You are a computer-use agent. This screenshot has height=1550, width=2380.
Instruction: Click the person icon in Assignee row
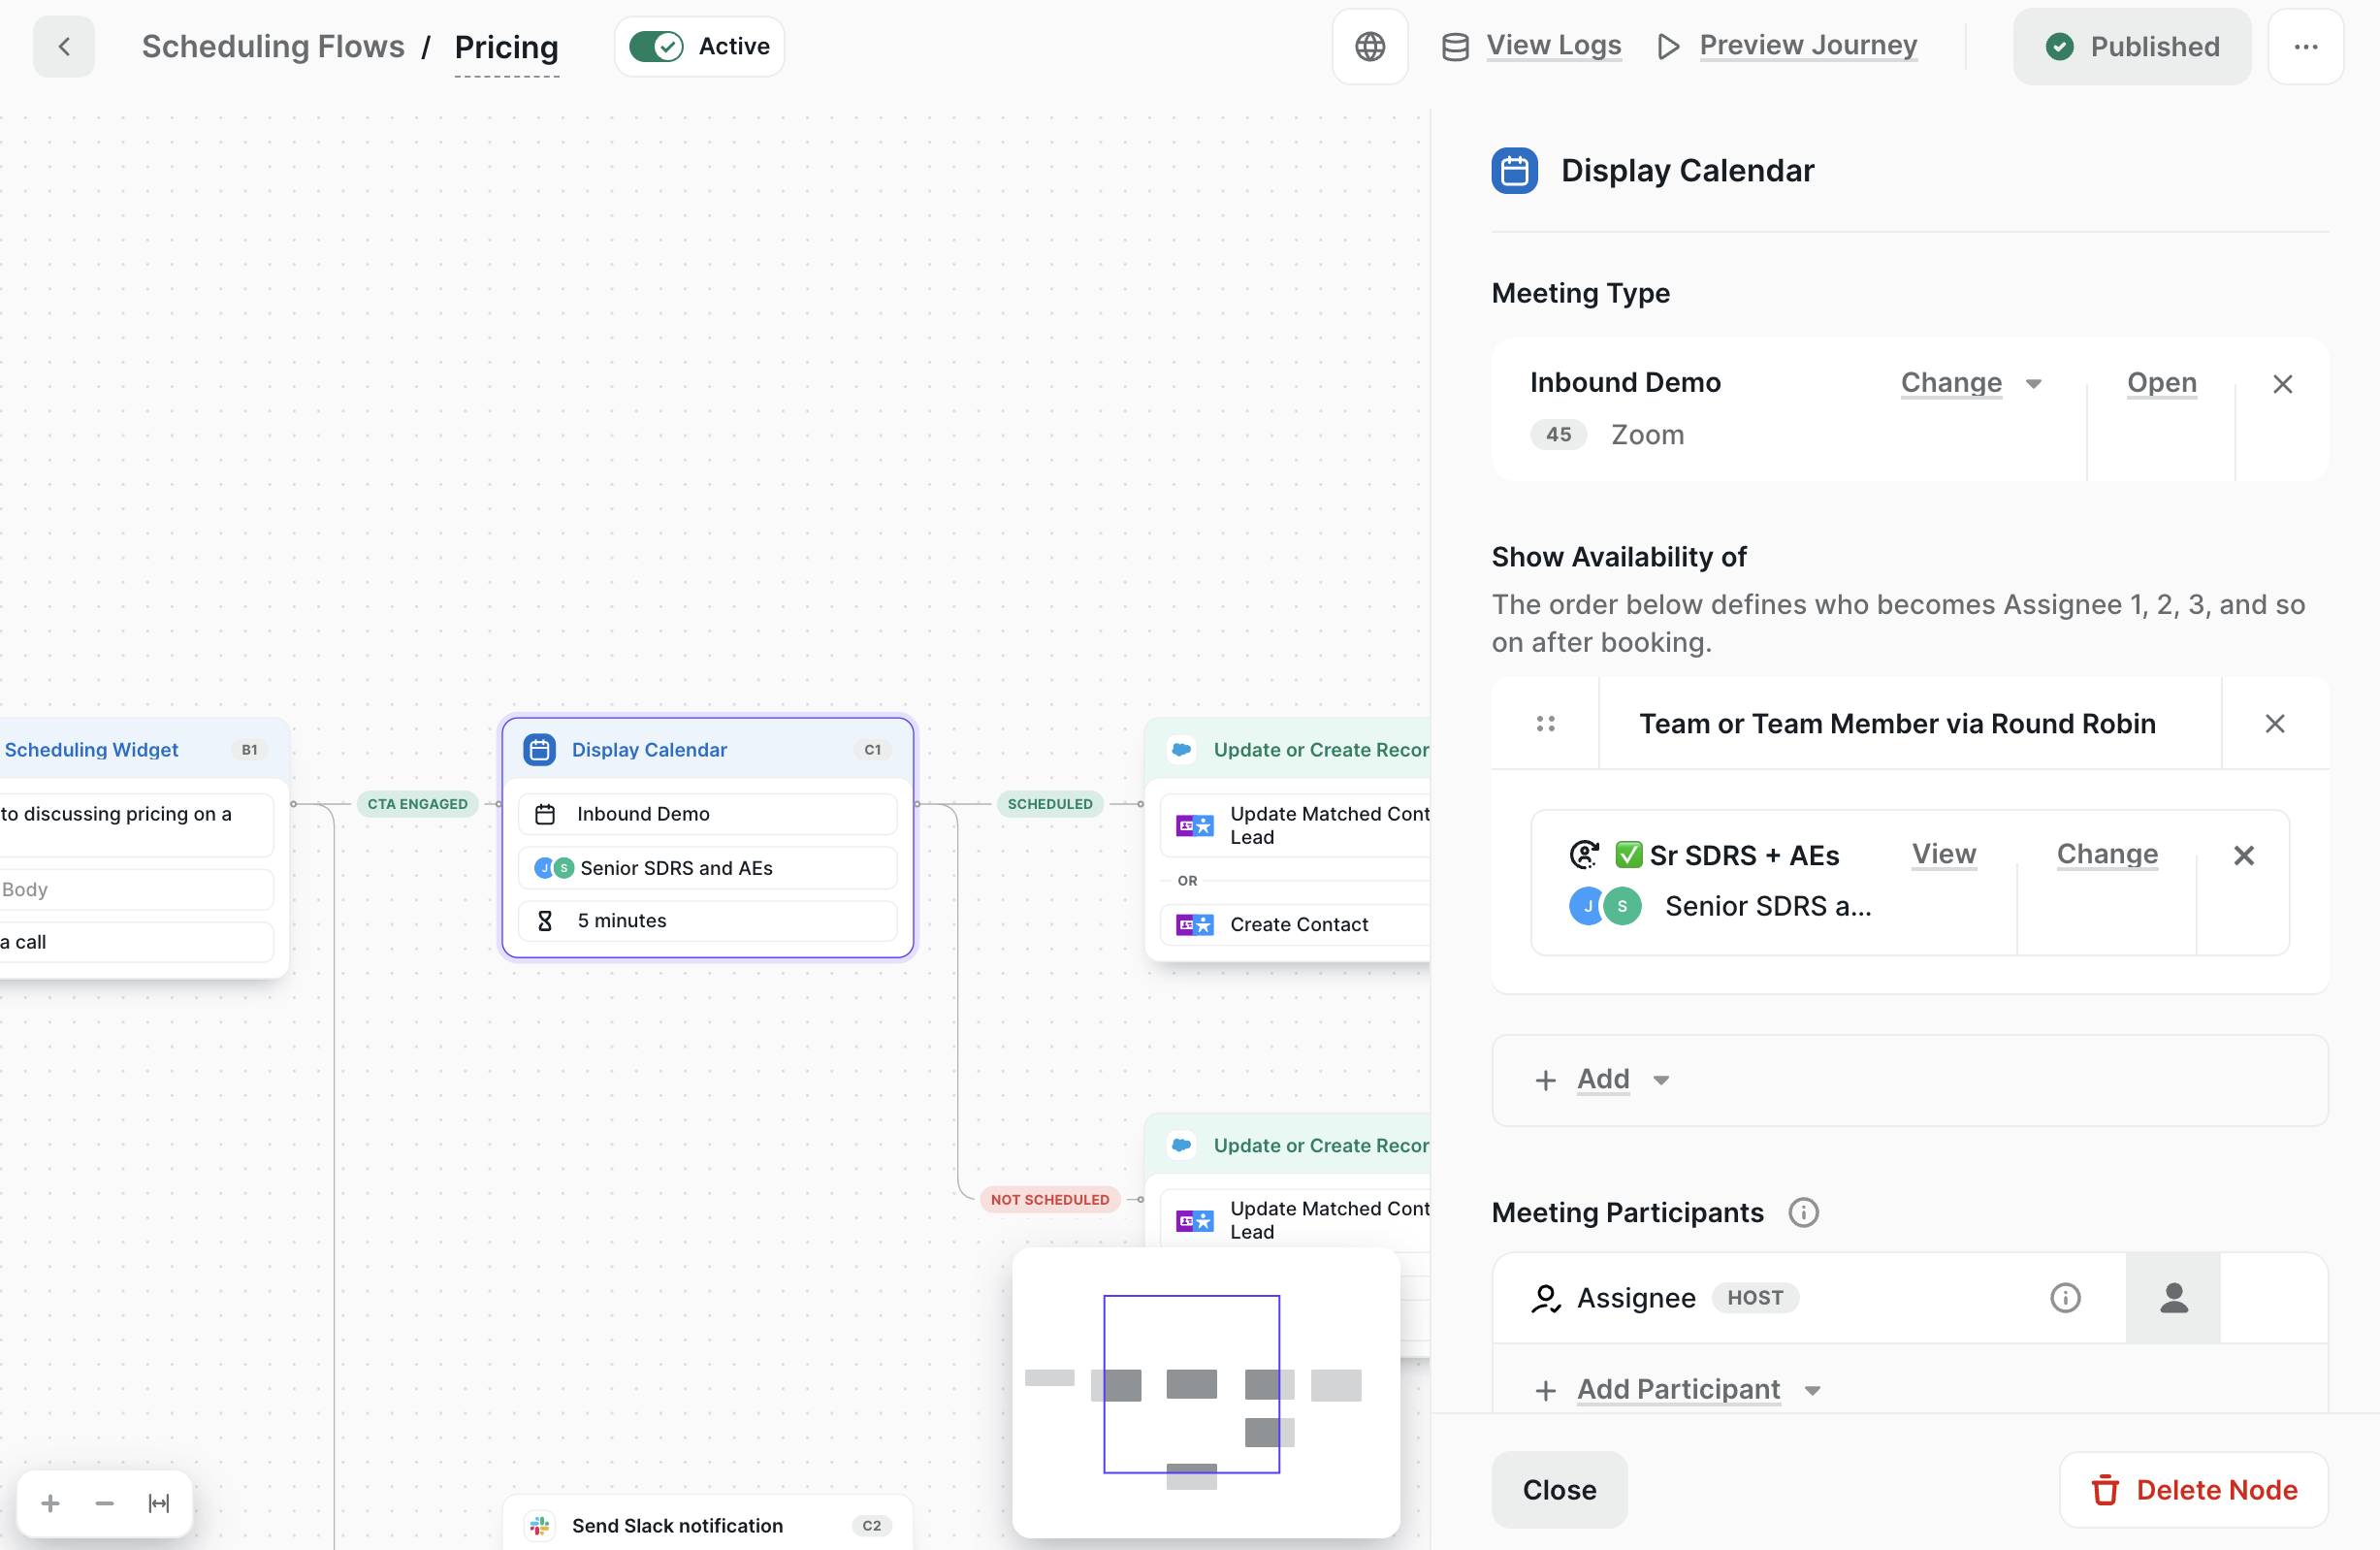point(2174,1299)
